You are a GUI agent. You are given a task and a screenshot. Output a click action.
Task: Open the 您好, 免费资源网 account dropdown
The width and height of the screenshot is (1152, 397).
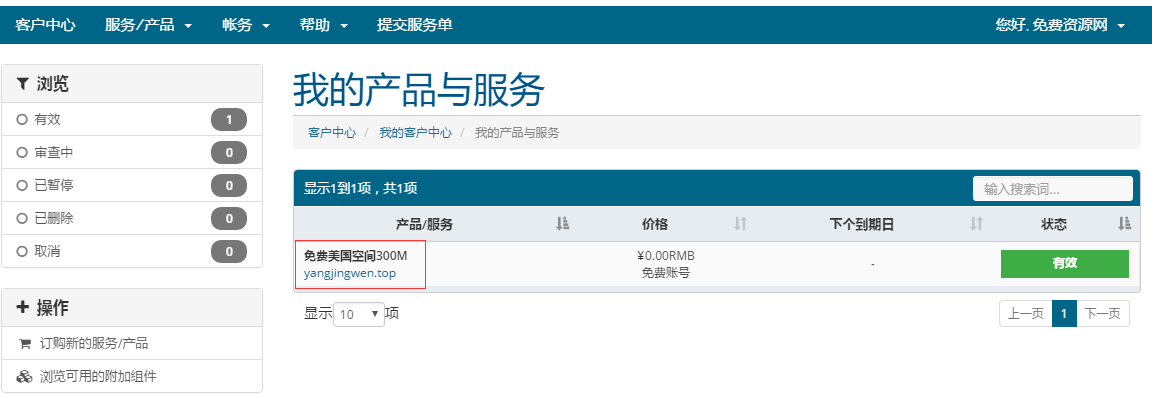pos(1060,25)
